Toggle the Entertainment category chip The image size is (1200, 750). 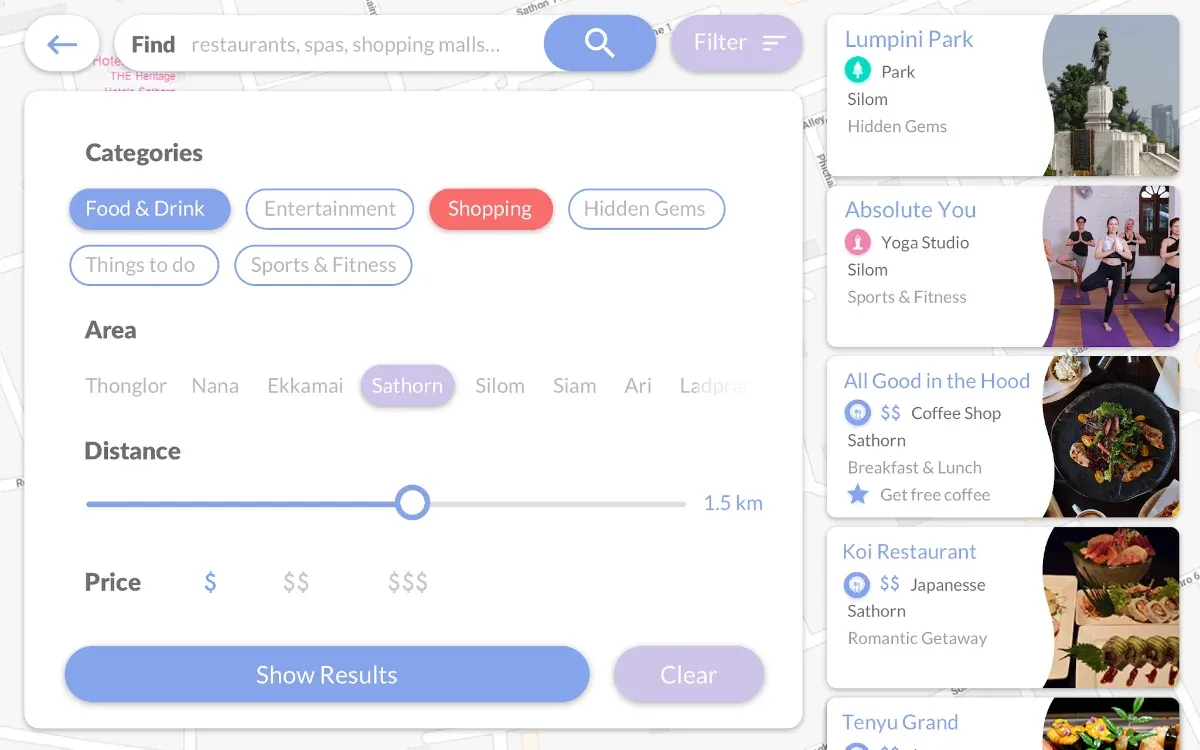pos(330,209)
